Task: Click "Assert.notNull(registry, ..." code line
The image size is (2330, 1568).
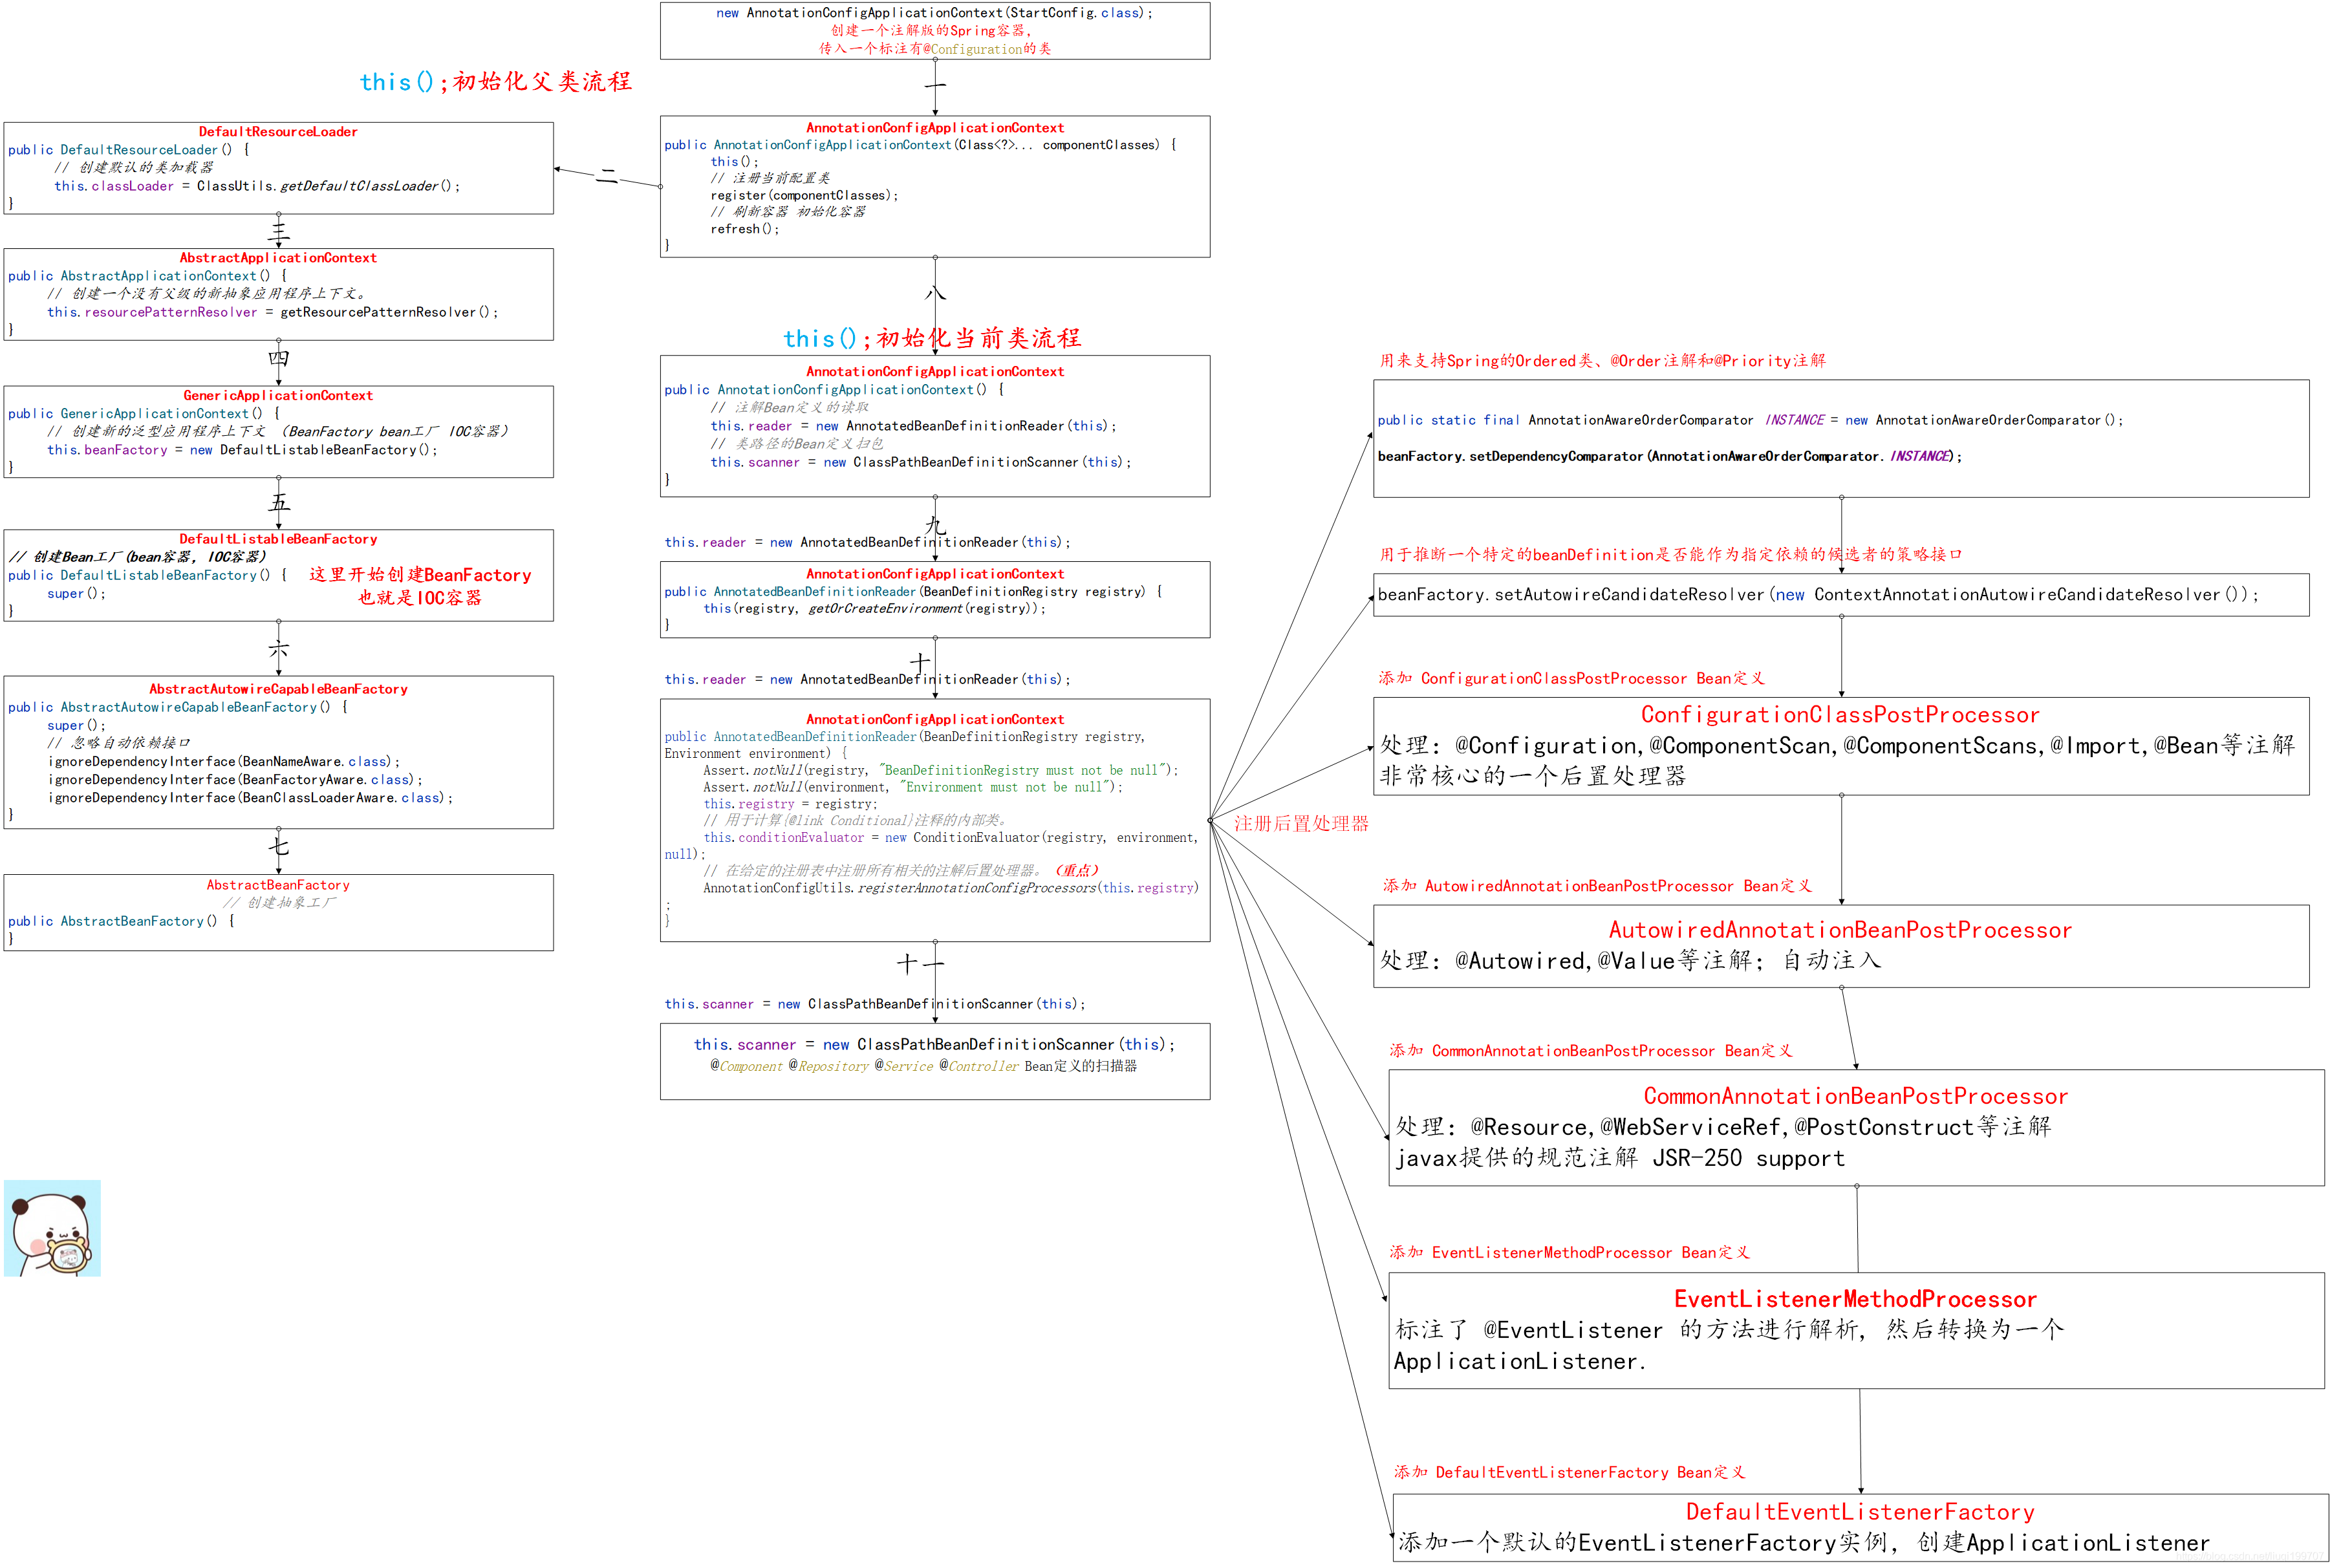Action: [x=940, y=770]
